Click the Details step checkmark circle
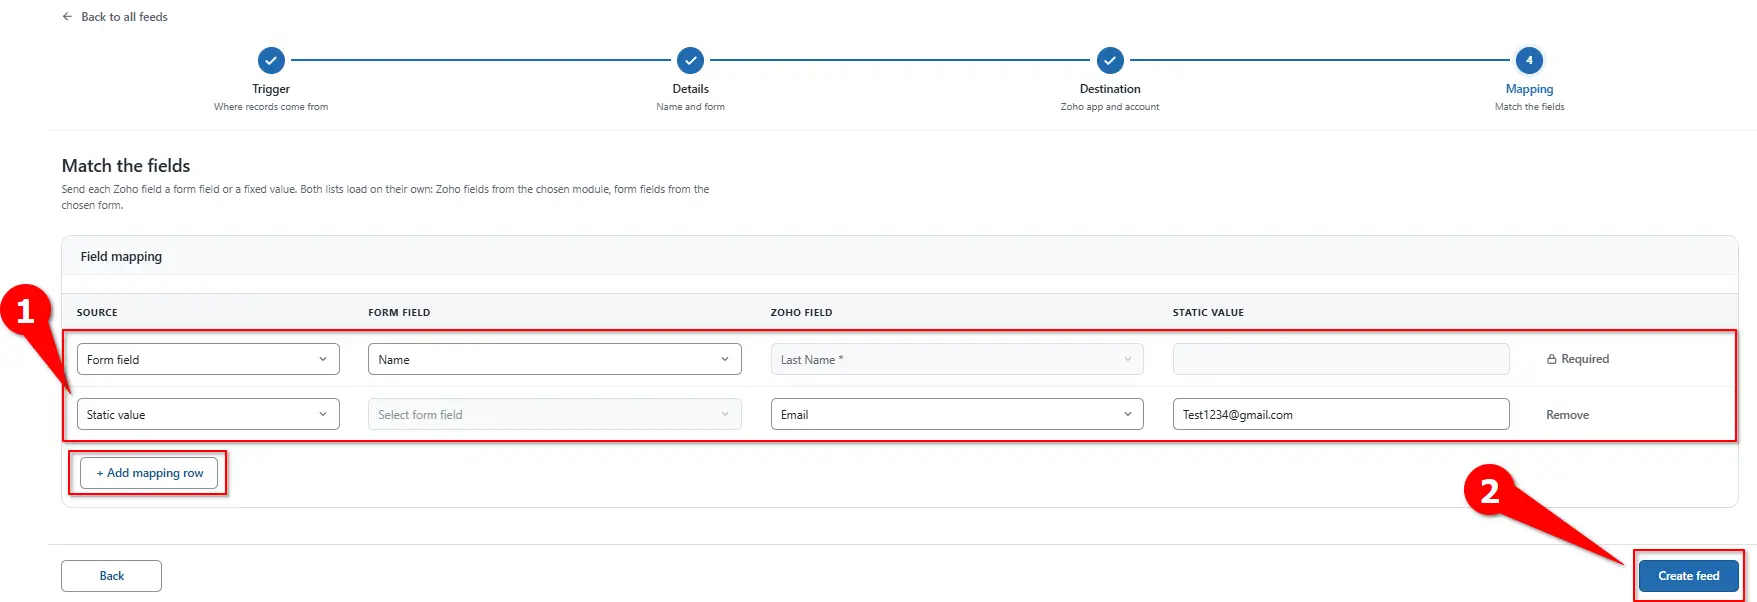1757x602 pixels. click(x=690, y=60)
